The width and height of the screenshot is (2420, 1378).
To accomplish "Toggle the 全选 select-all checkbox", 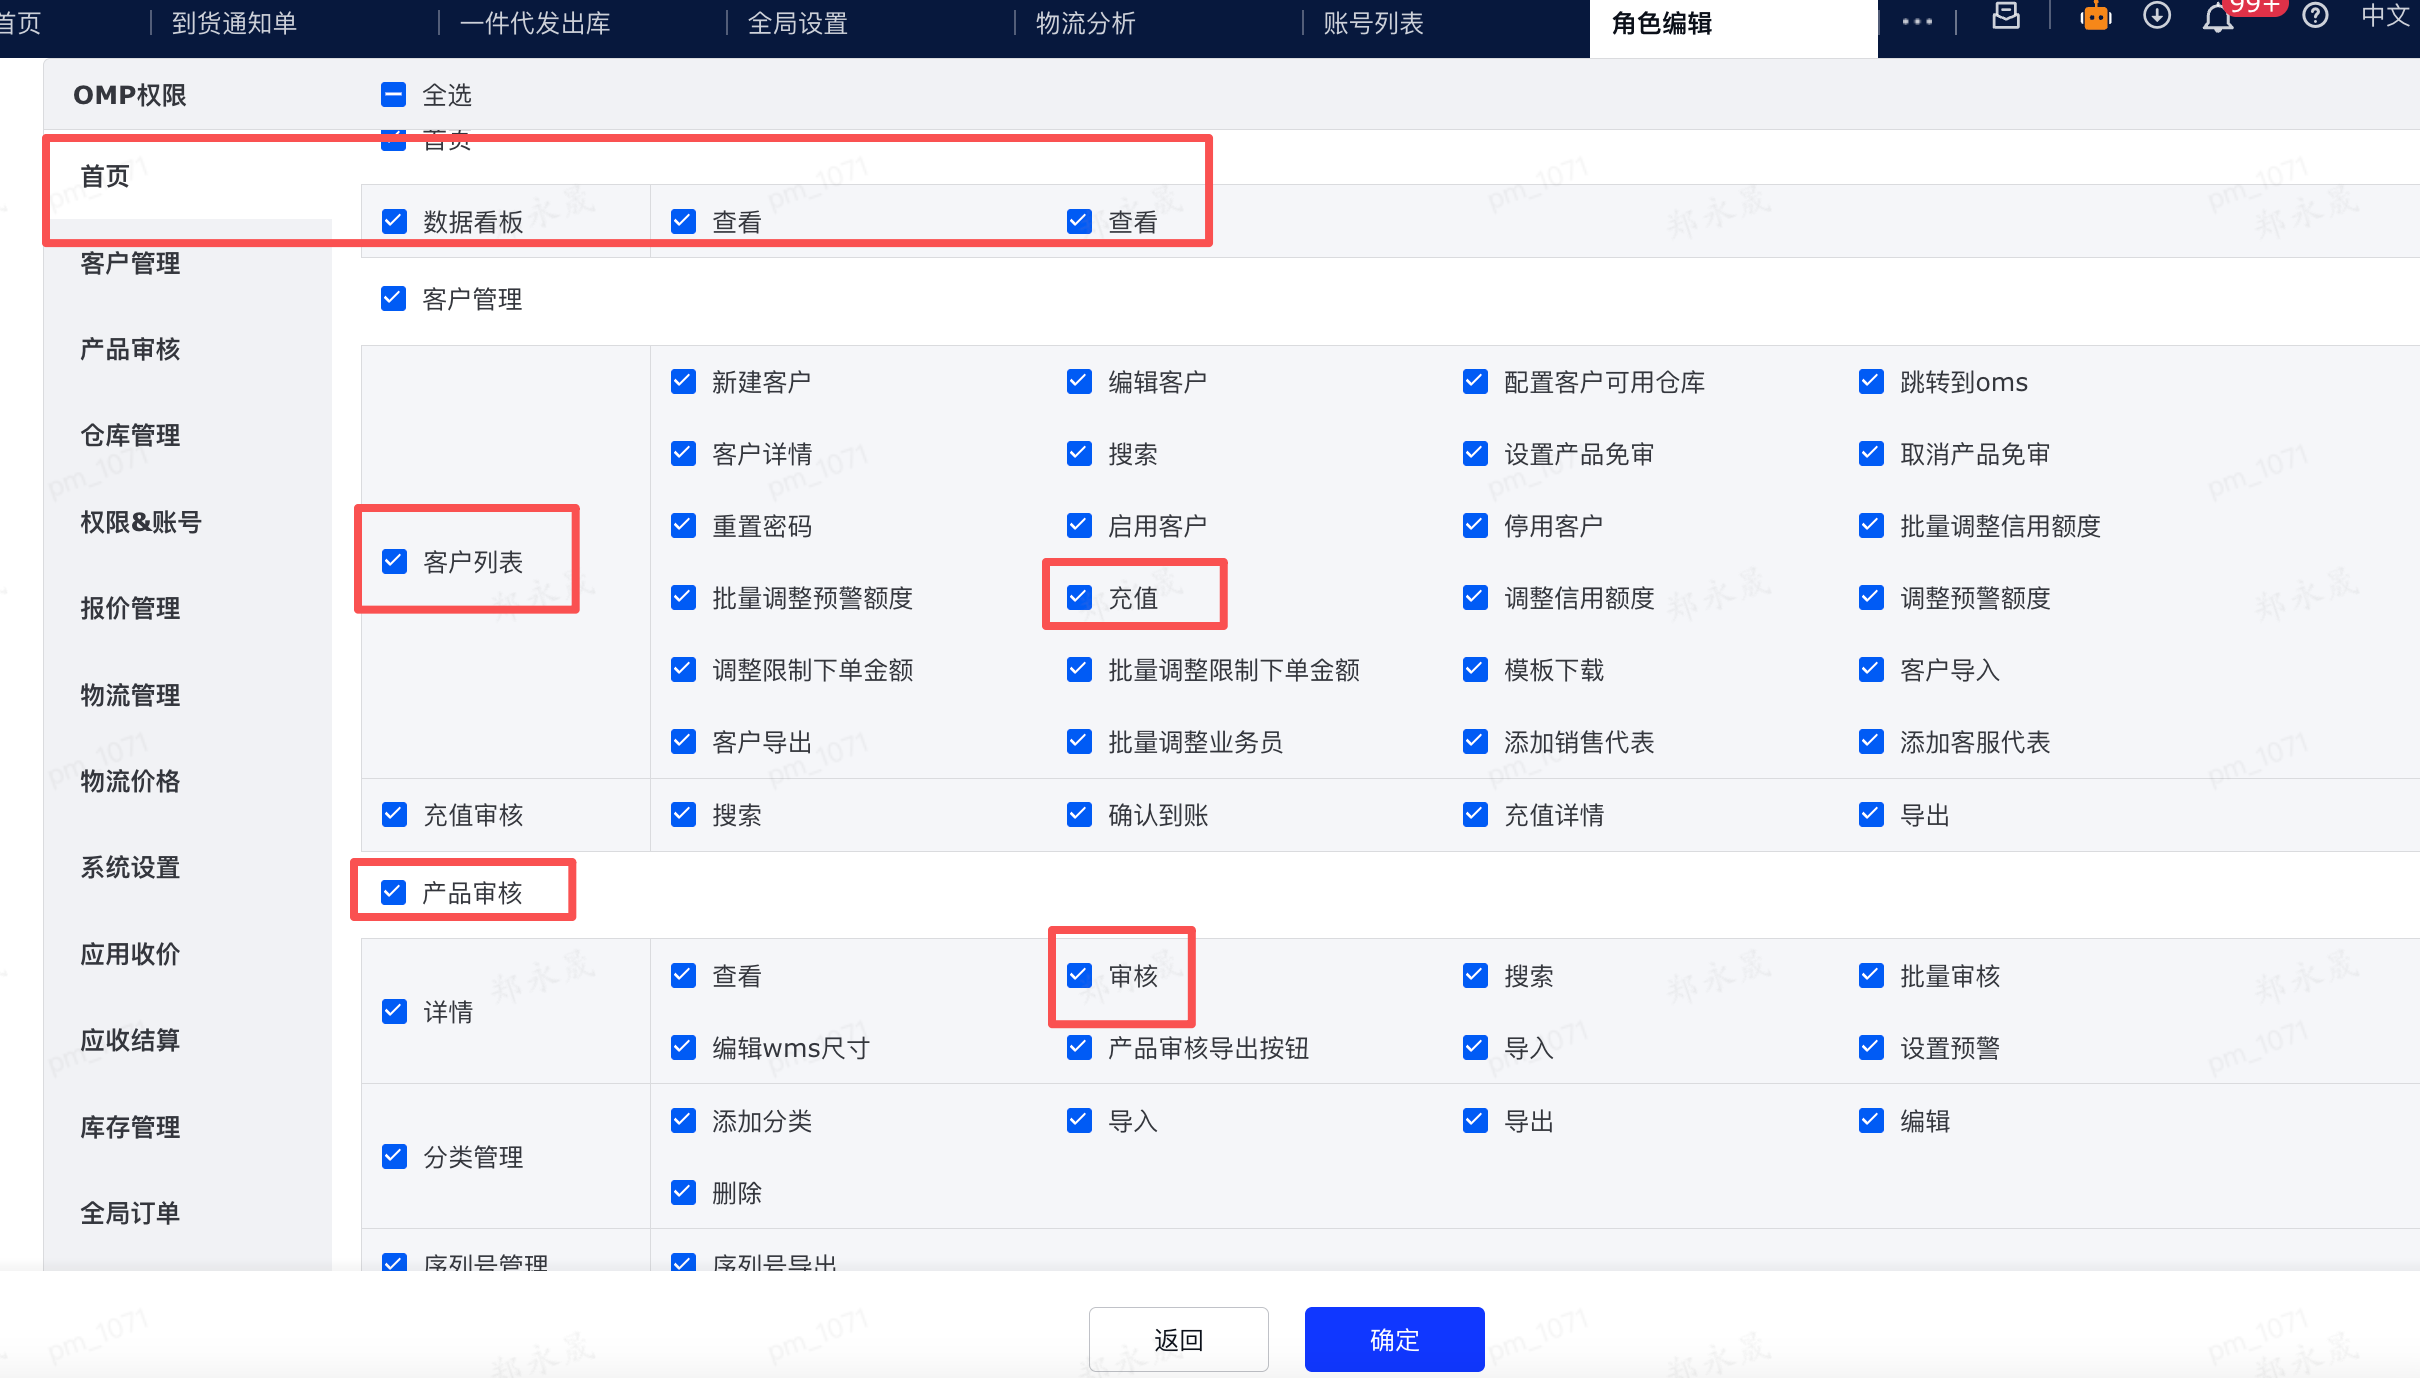I will pyautogui.click(x=394, y=95).
